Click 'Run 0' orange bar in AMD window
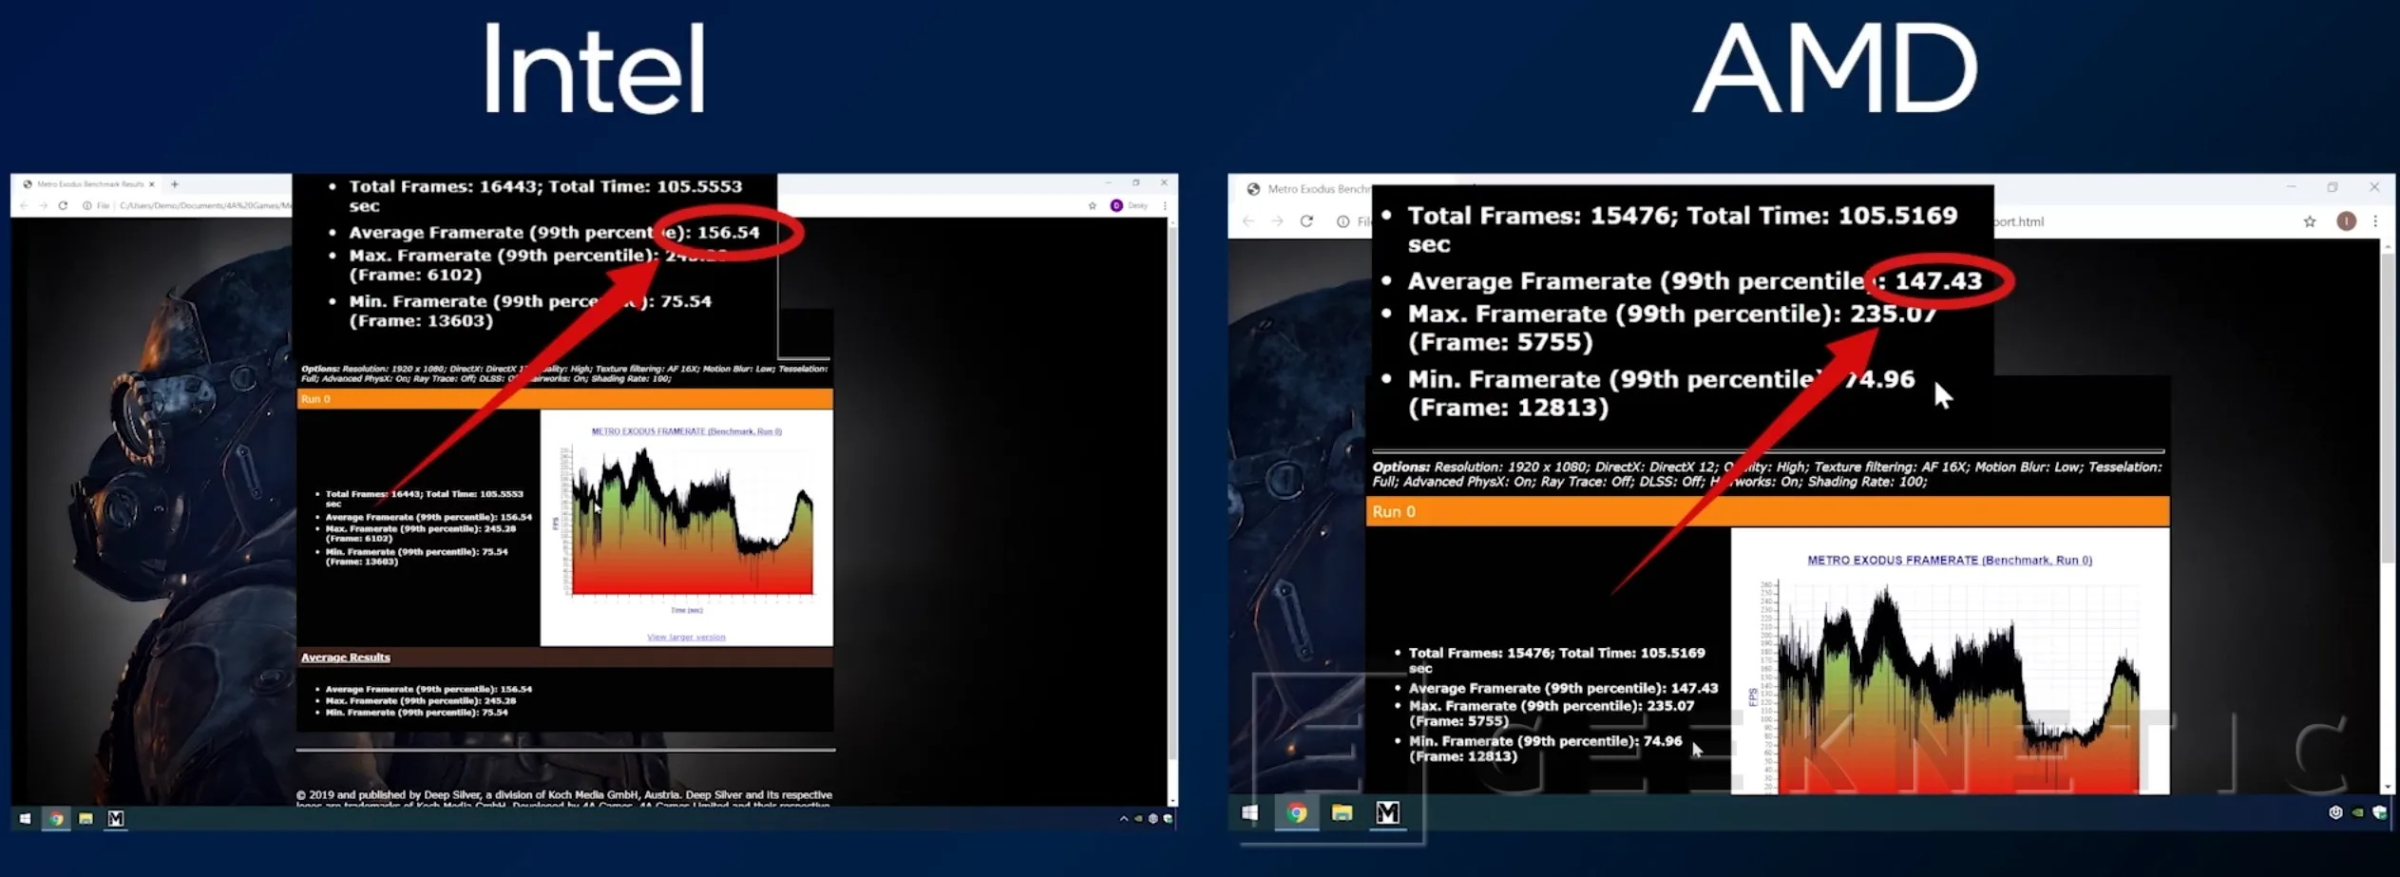 [x=1768, y=512]
